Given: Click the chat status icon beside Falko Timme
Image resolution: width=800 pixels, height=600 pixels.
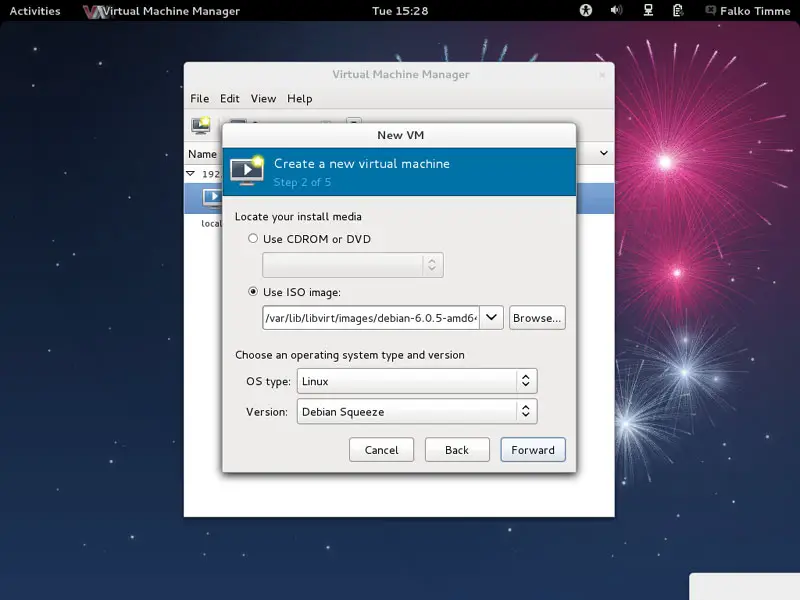Looking at the screenshot, I should [x=710, y=11].
